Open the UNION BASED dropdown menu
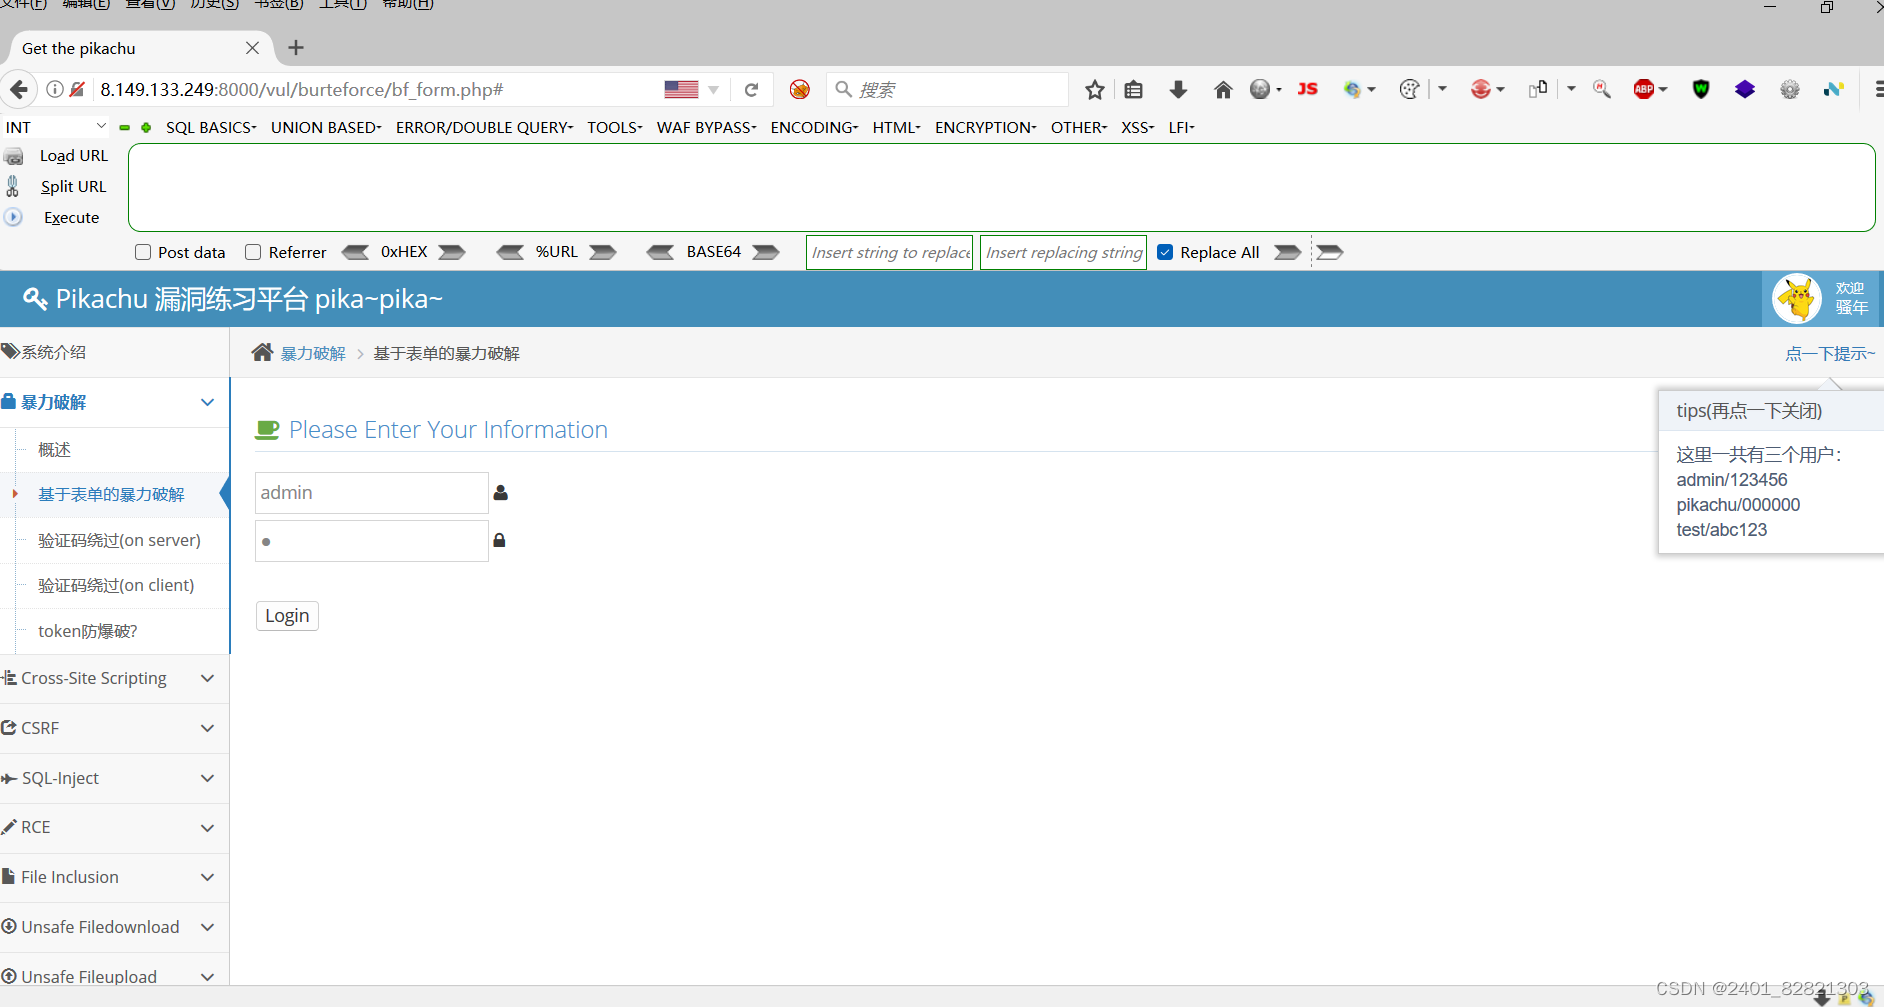This screenshot has height=1007, width=1884. (326, 127)
